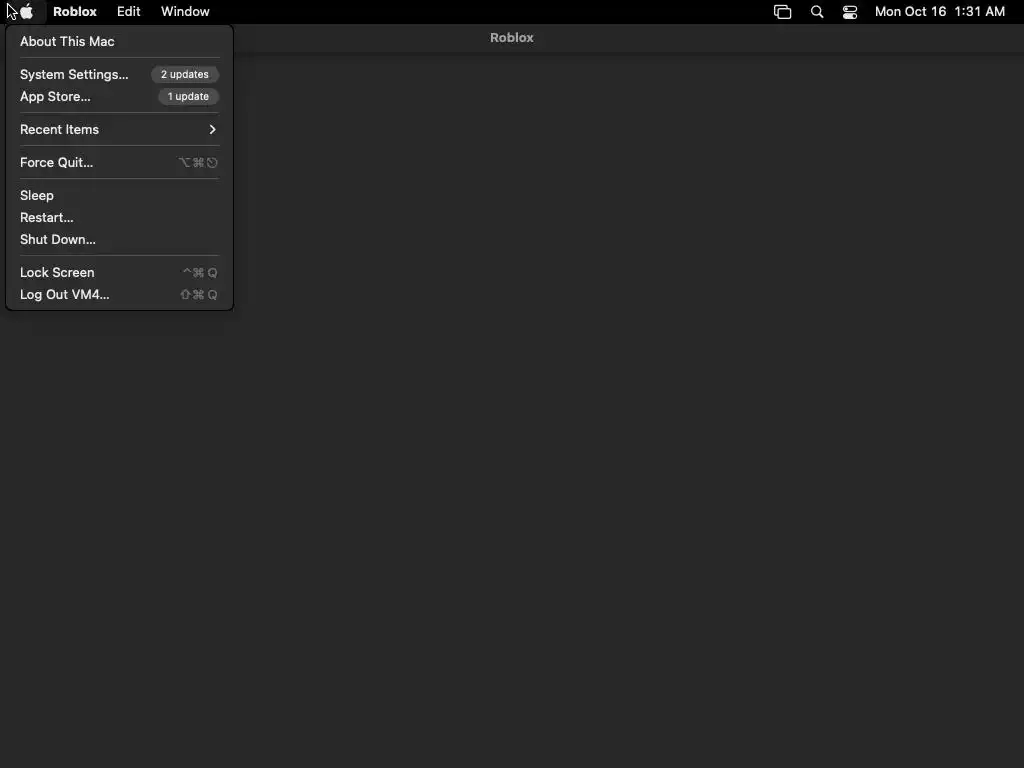Select About This Mac
The width and height of the screenshot is (1024, 768).
click(x=120, y=41)
